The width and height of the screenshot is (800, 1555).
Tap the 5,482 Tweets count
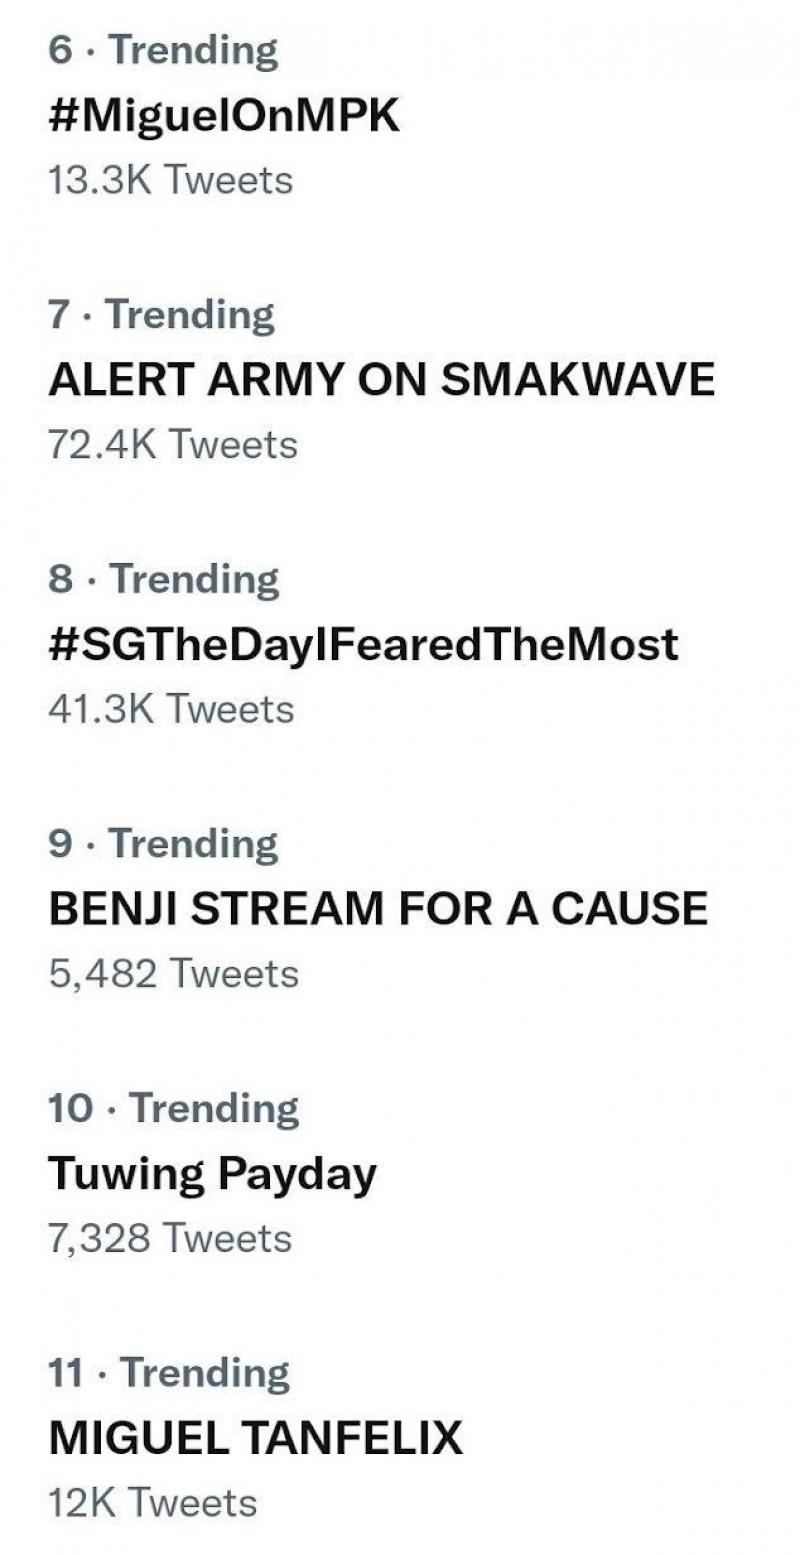[x=173, y=973]
